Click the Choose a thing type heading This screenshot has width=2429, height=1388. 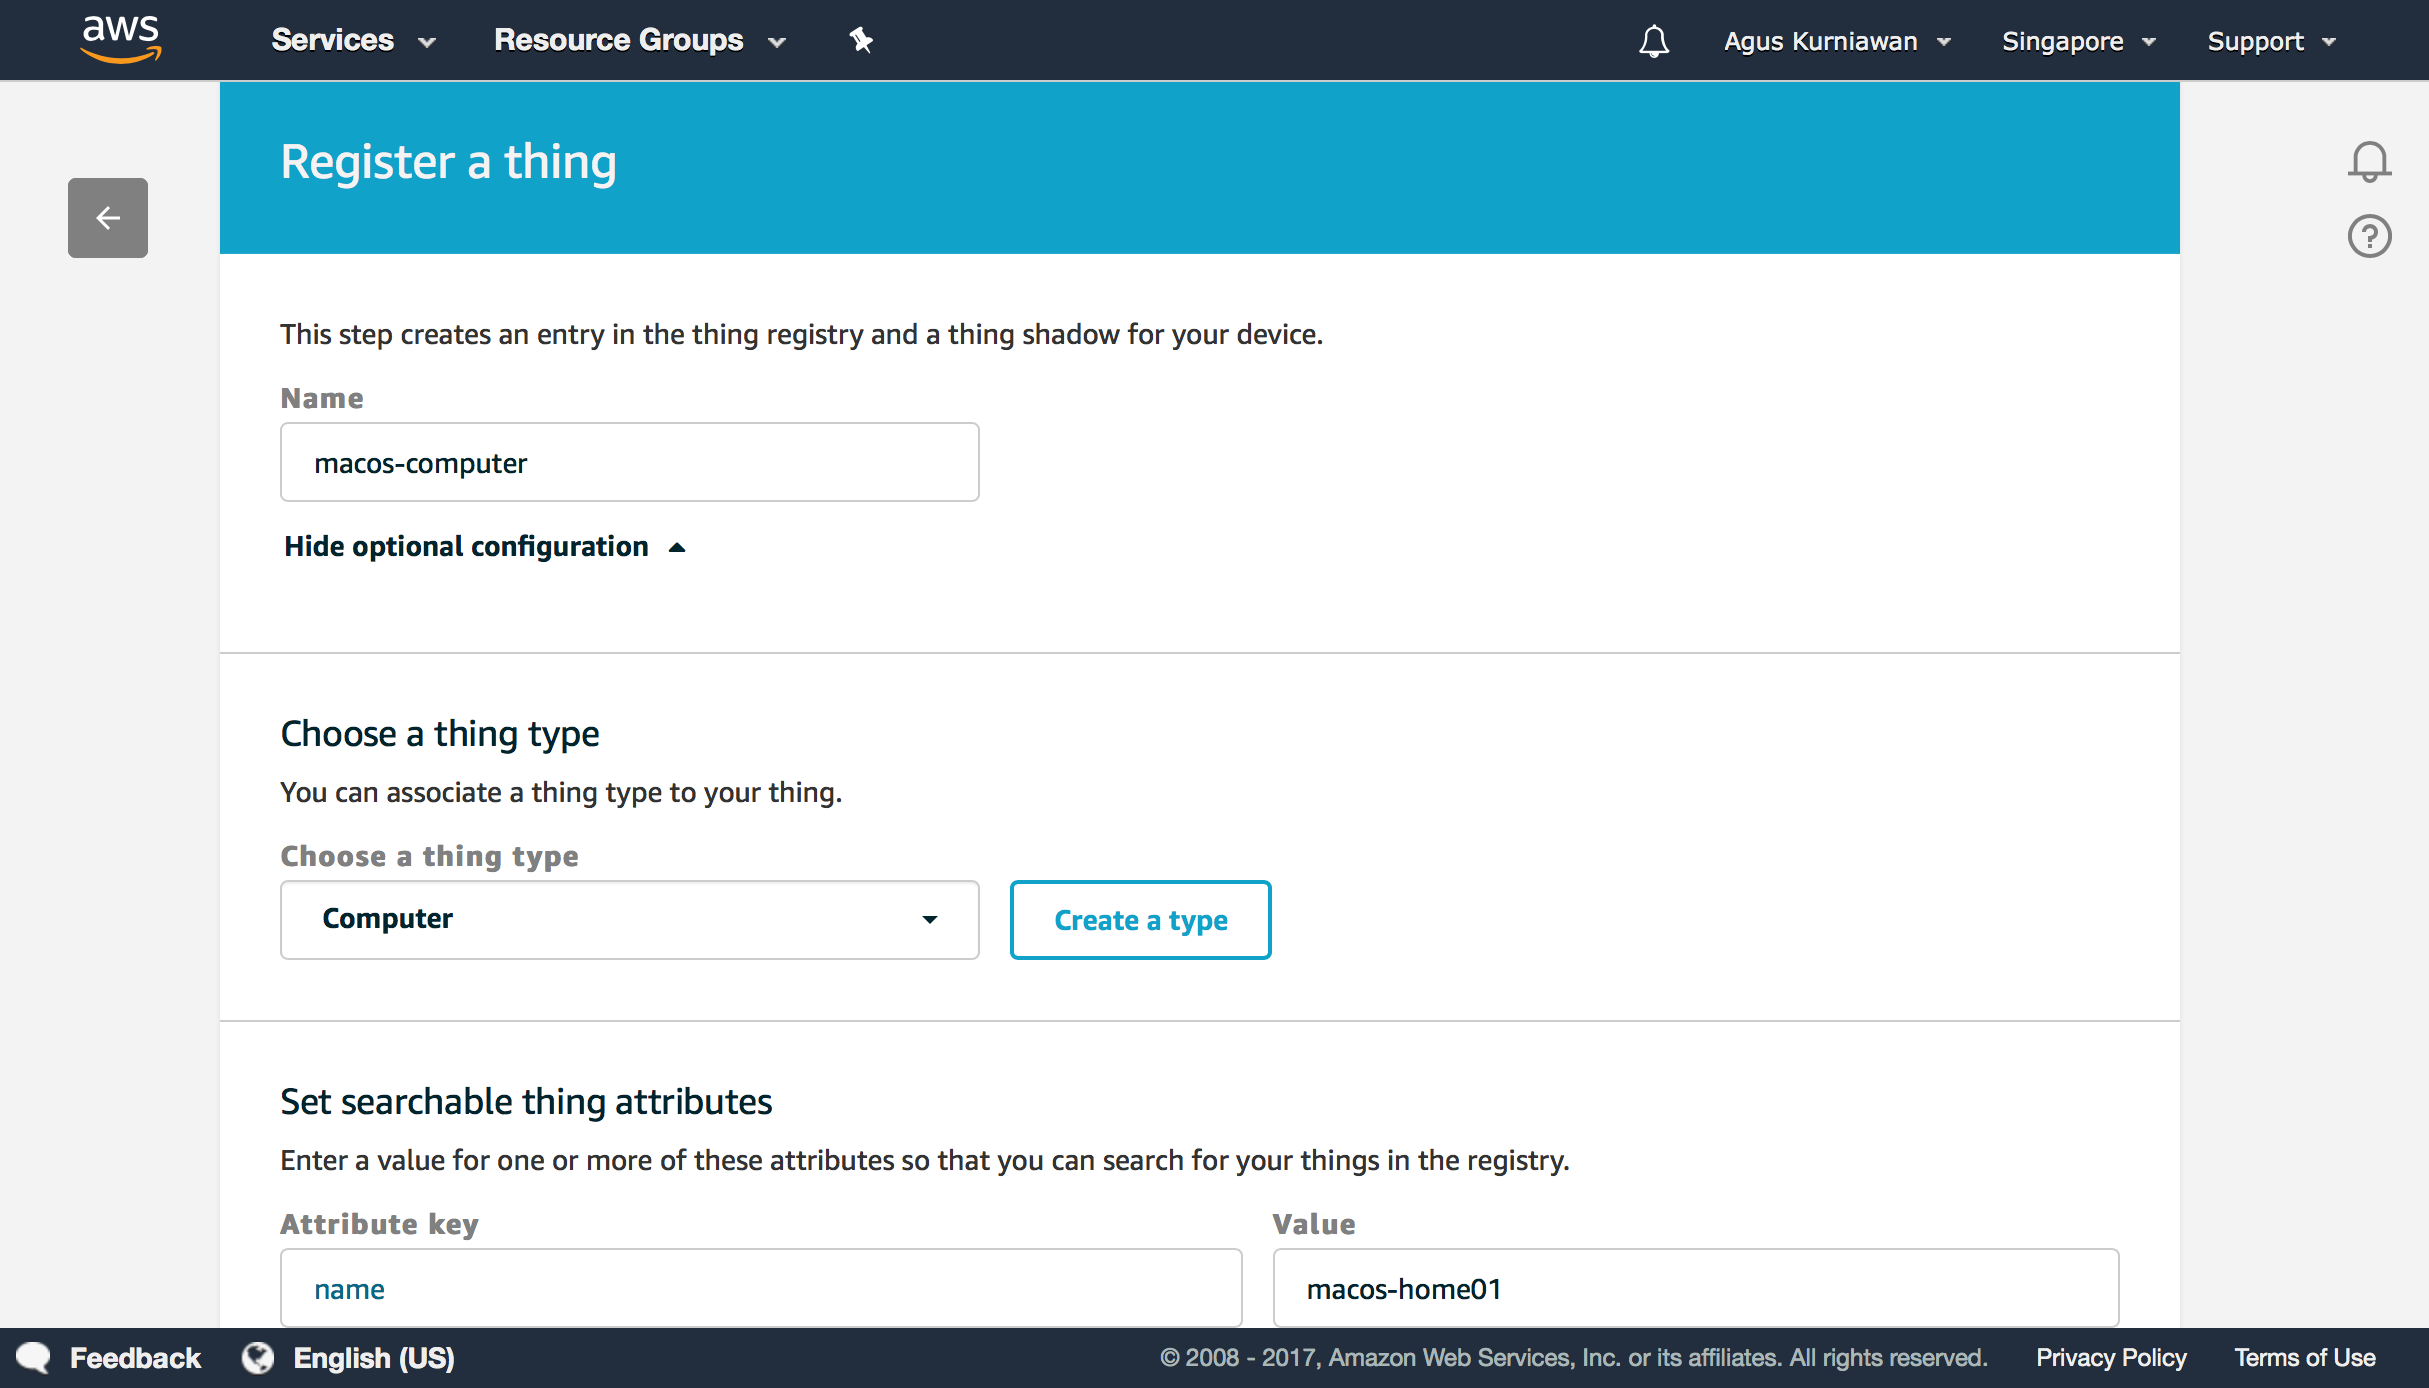(x=440, y=734)
